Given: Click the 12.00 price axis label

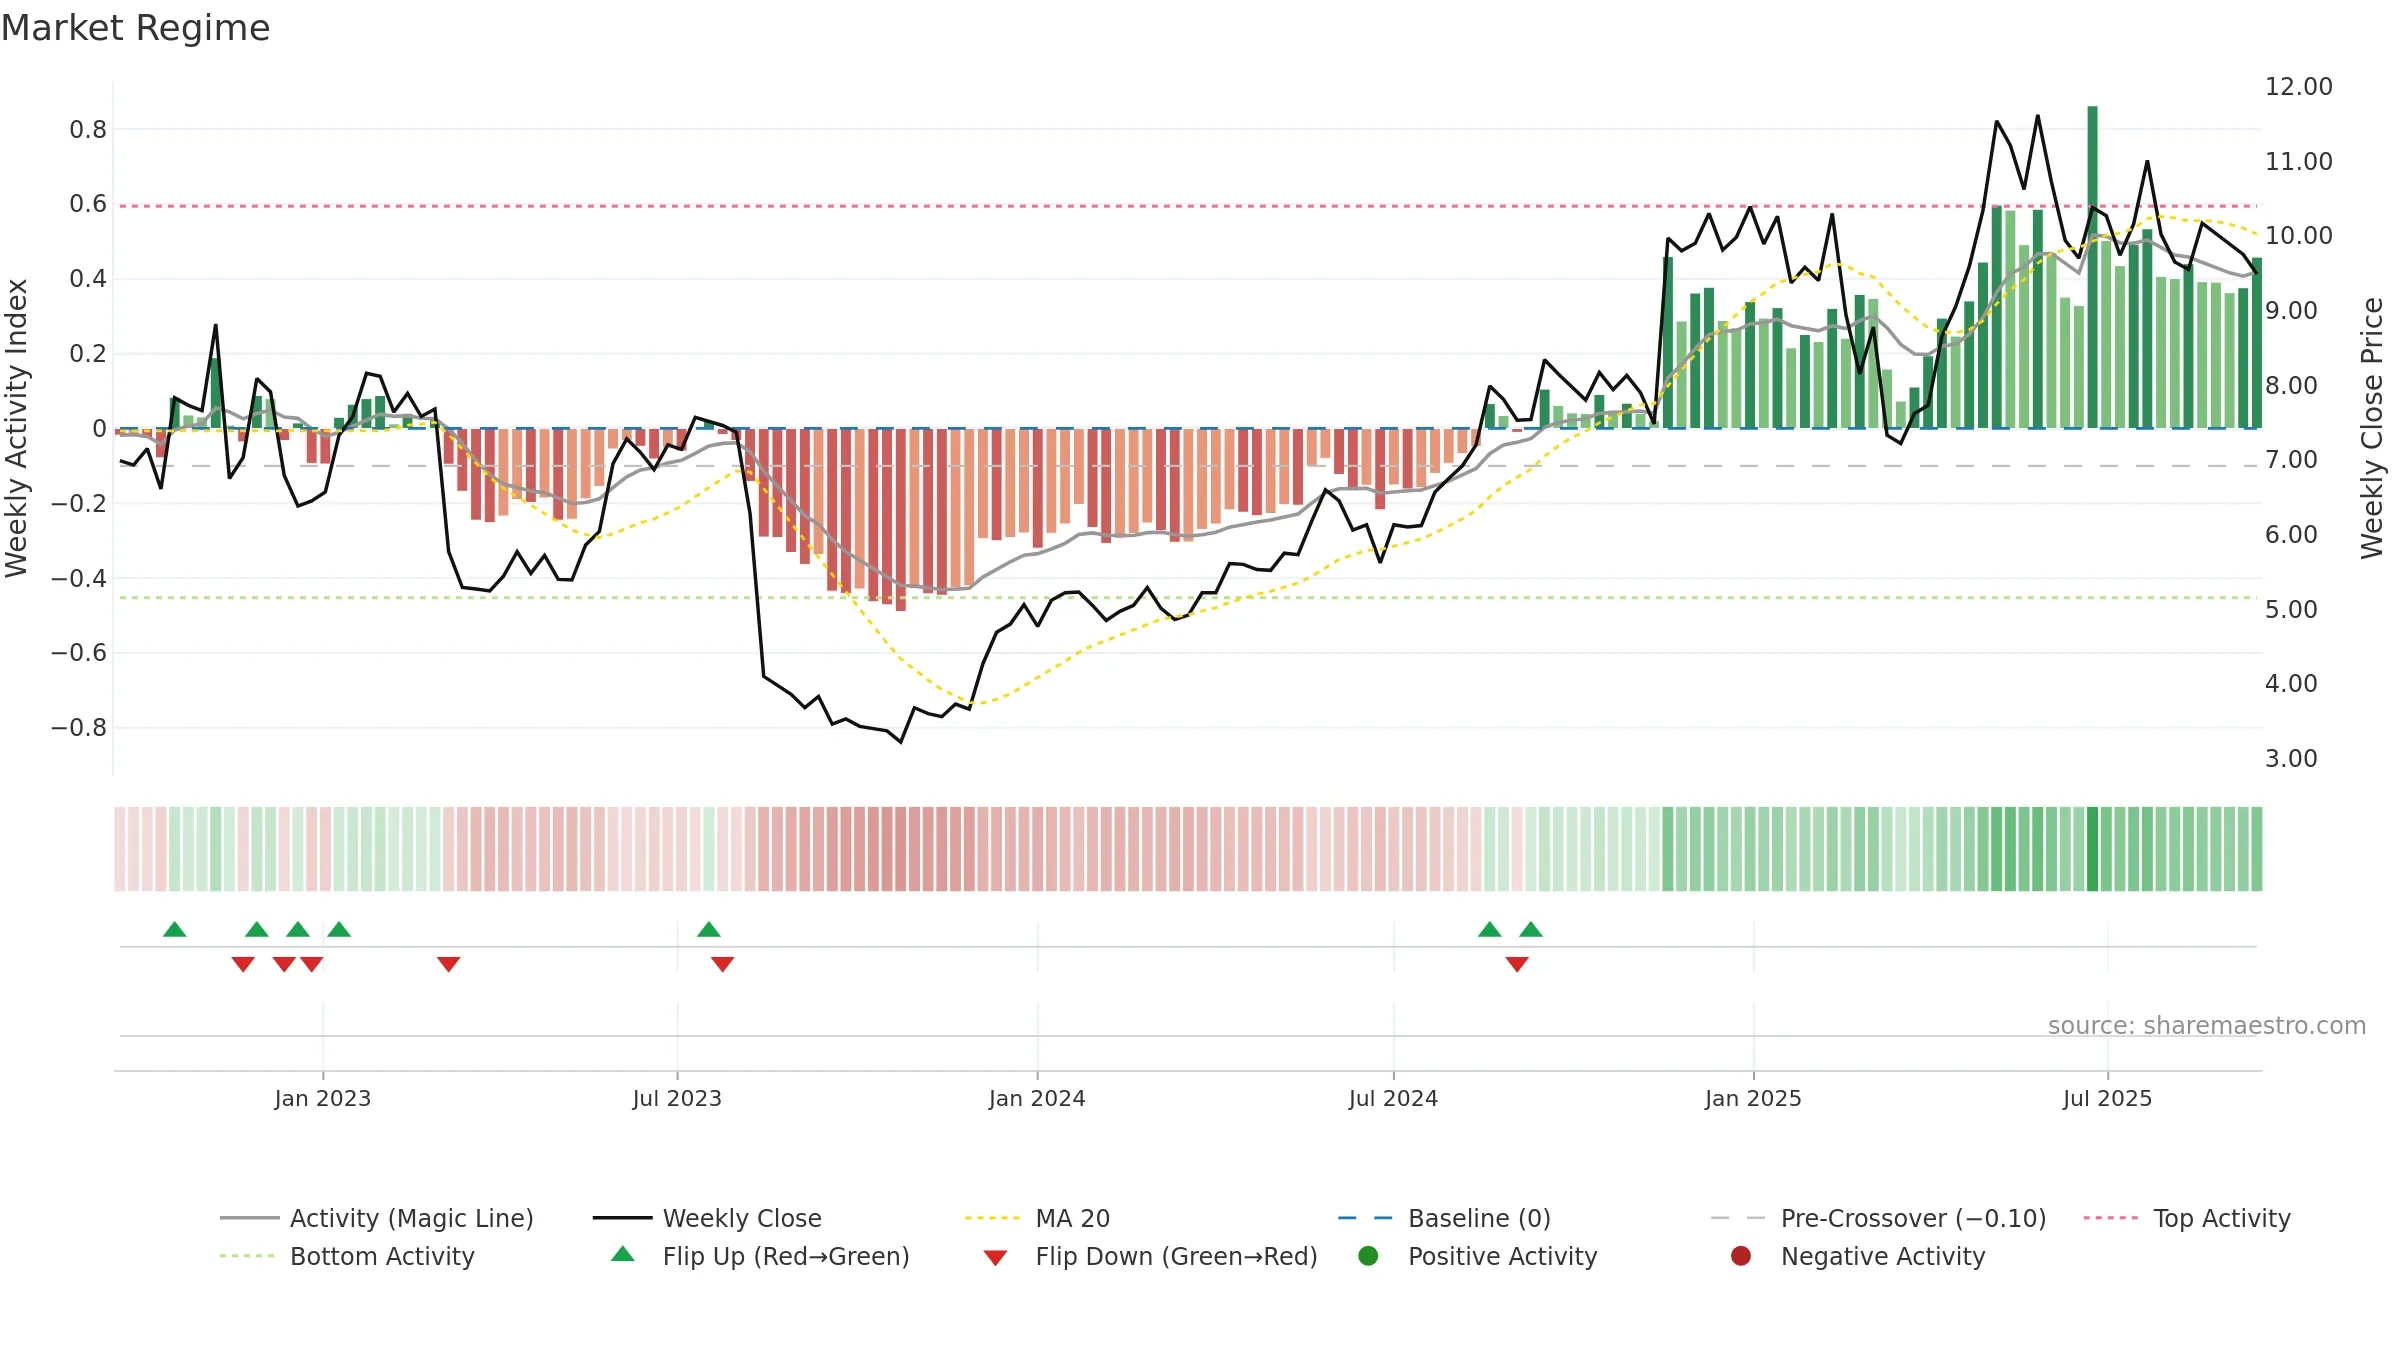Looking at the screenshot, I should (2299, 87).
